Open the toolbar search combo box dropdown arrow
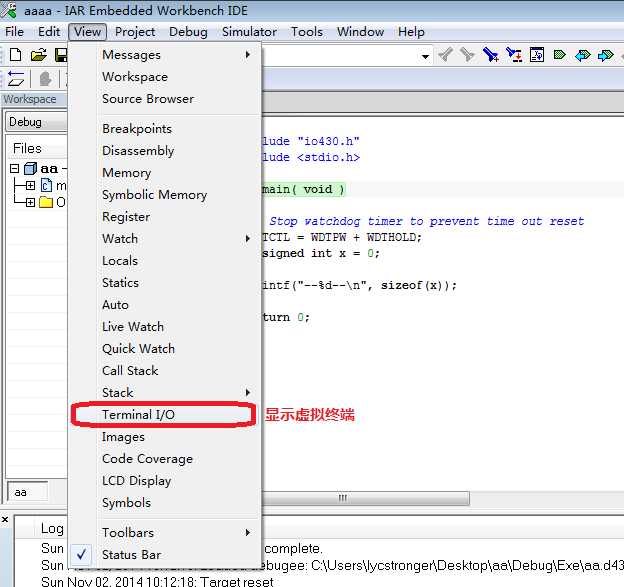Image resolution: width=624 pixels, height=587 pixels. (425, 56)
